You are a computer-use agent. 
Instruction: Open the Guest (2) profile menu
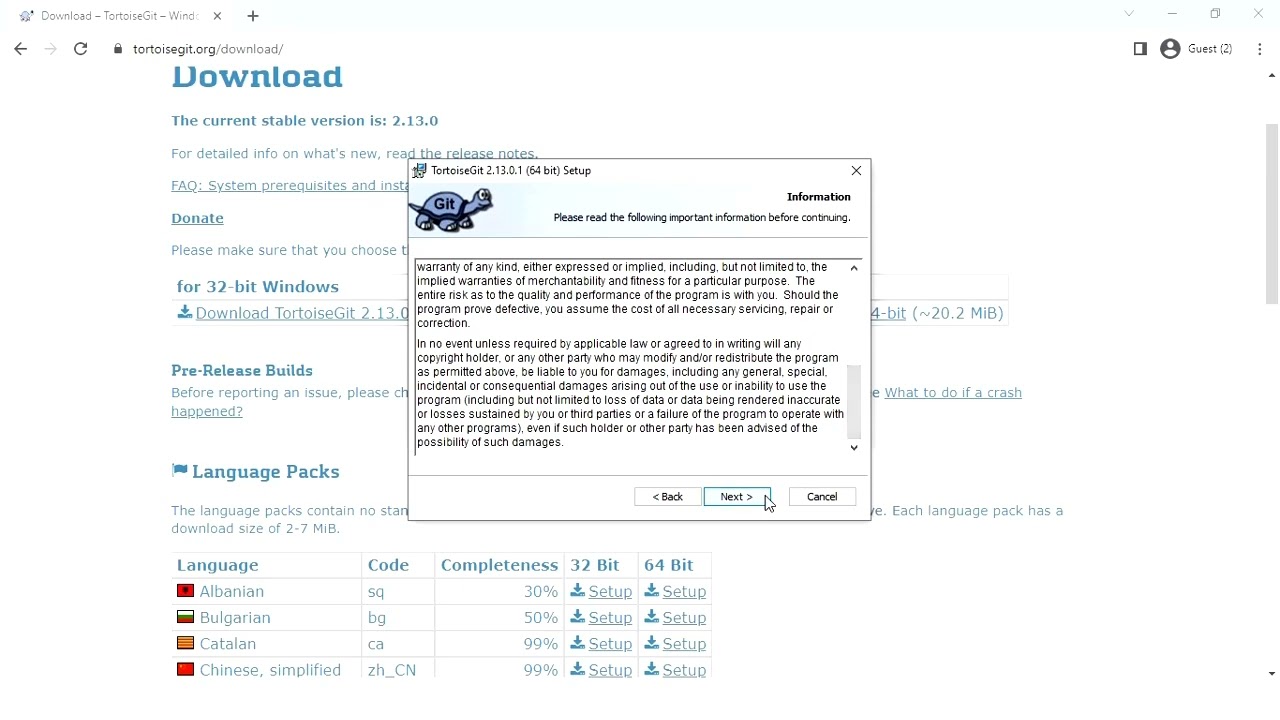tap(1197, 49)
